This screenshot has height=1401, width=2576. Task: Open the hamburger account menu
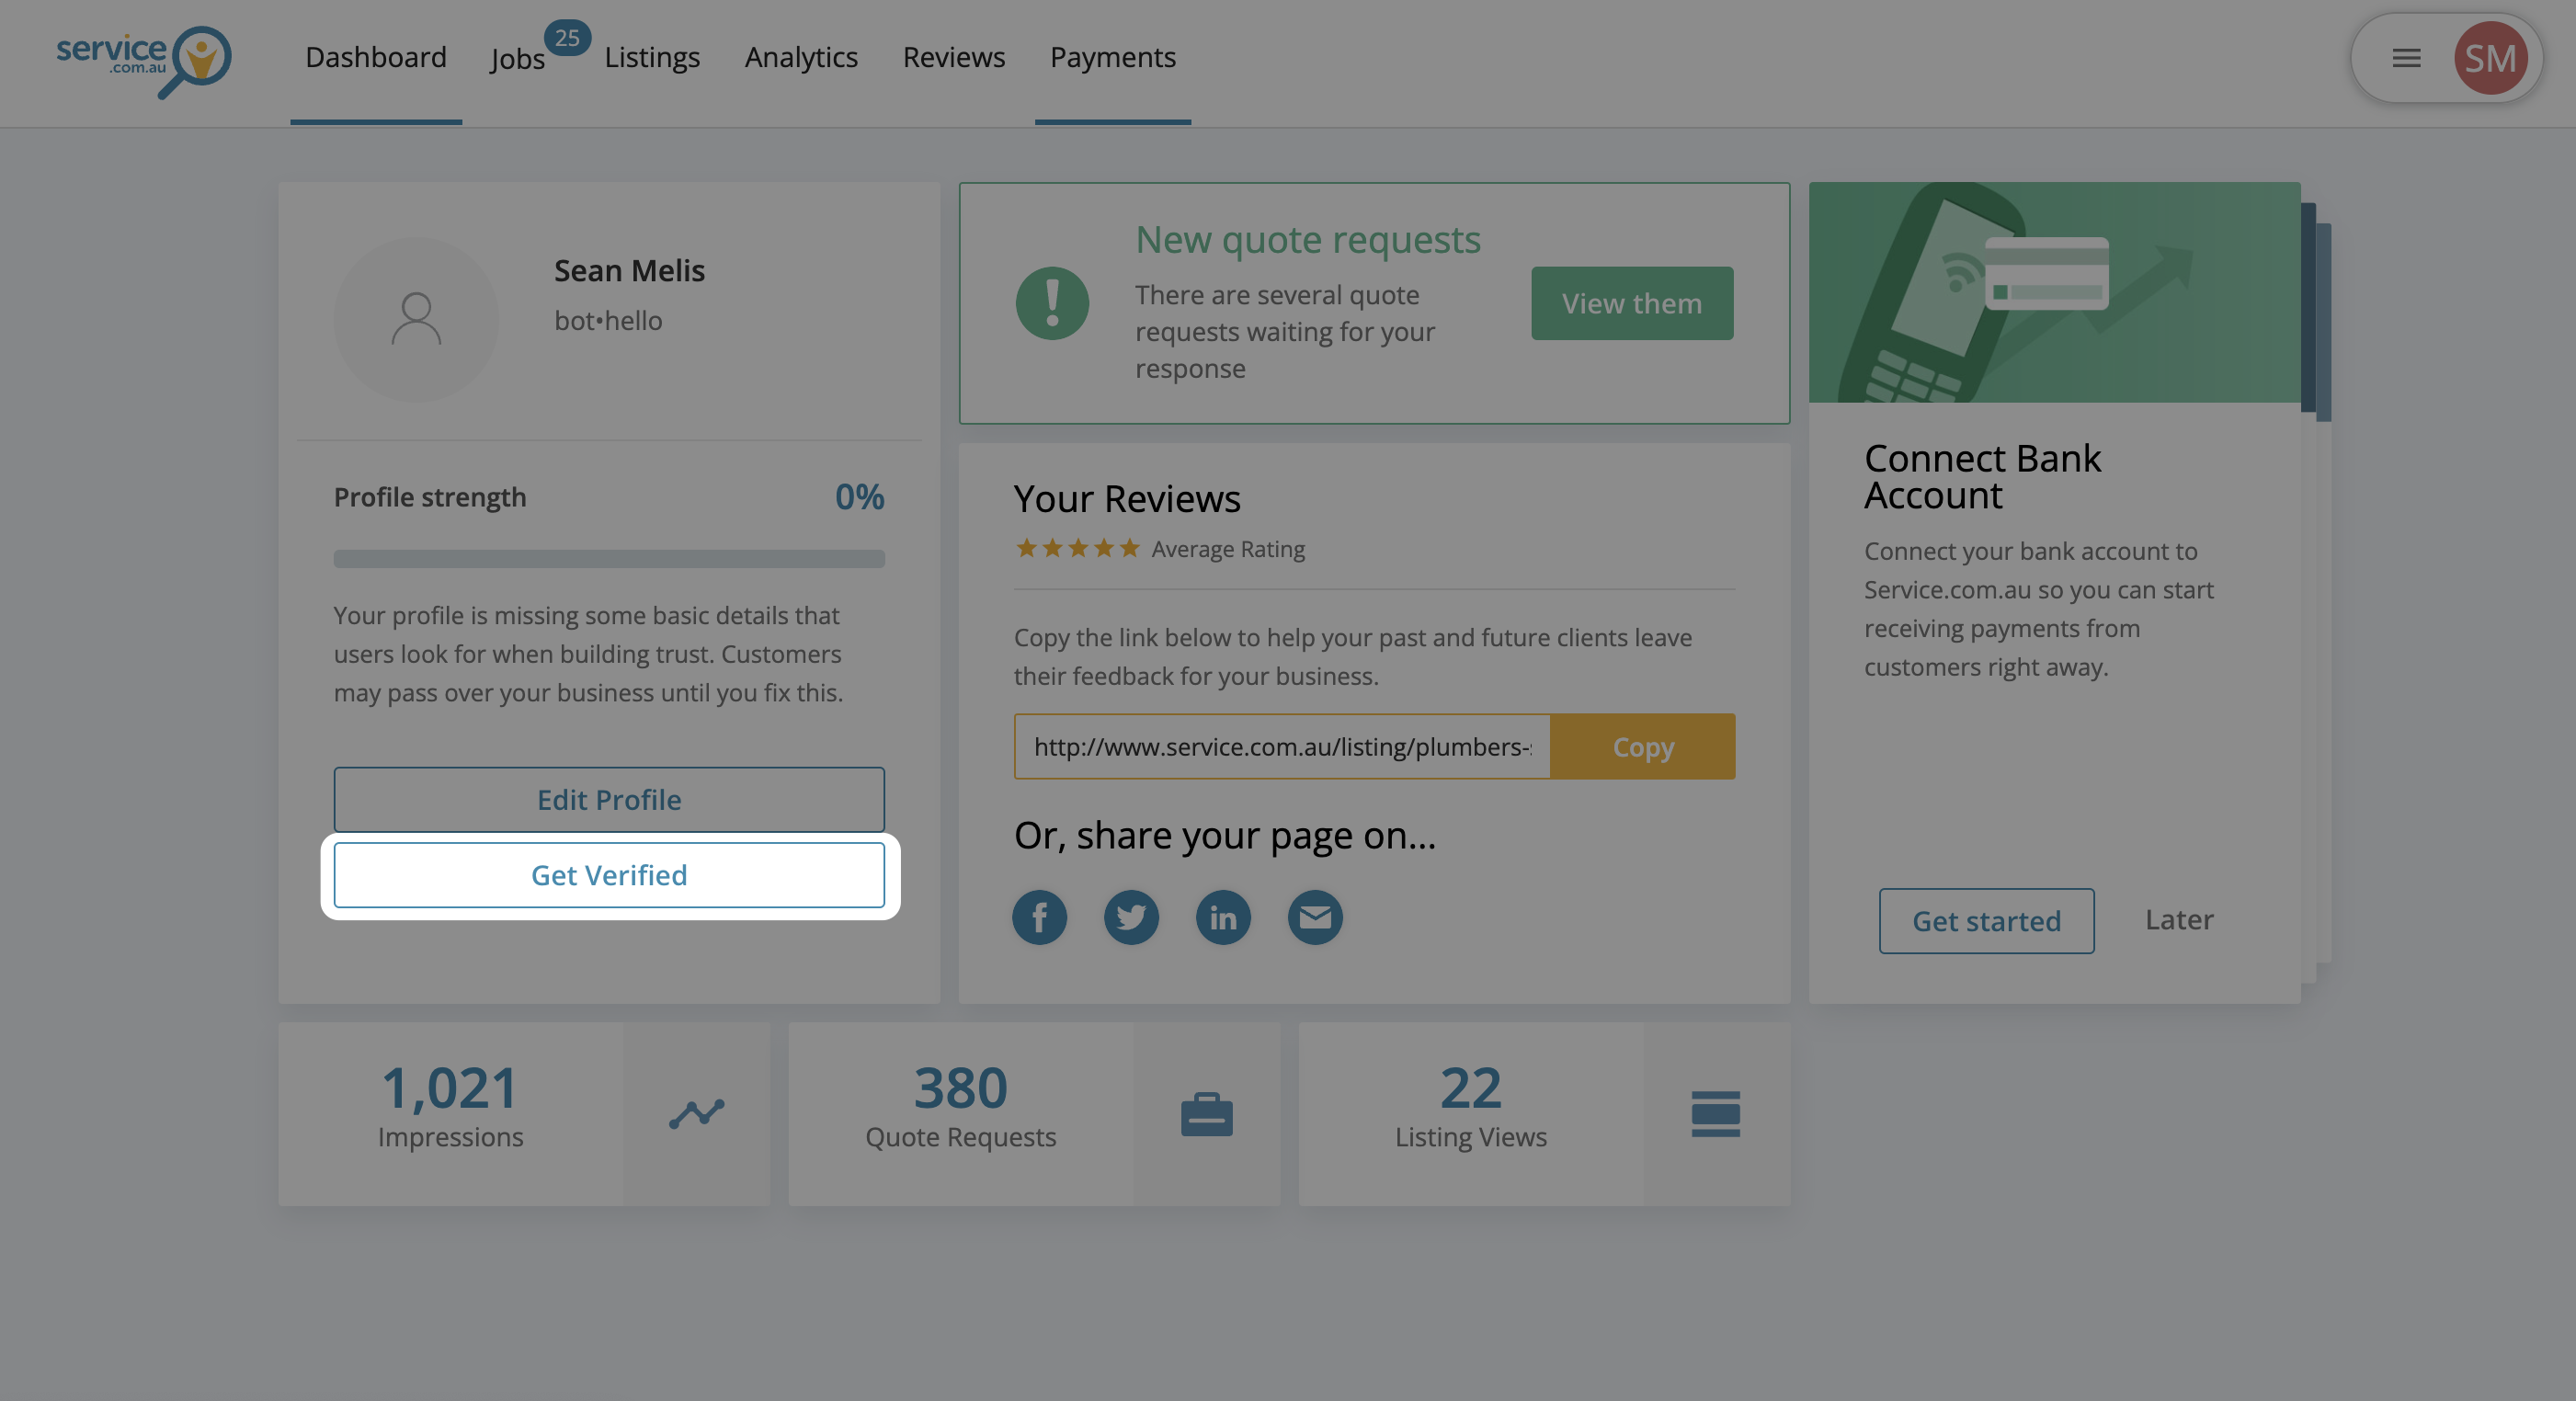coord(2407,59)
